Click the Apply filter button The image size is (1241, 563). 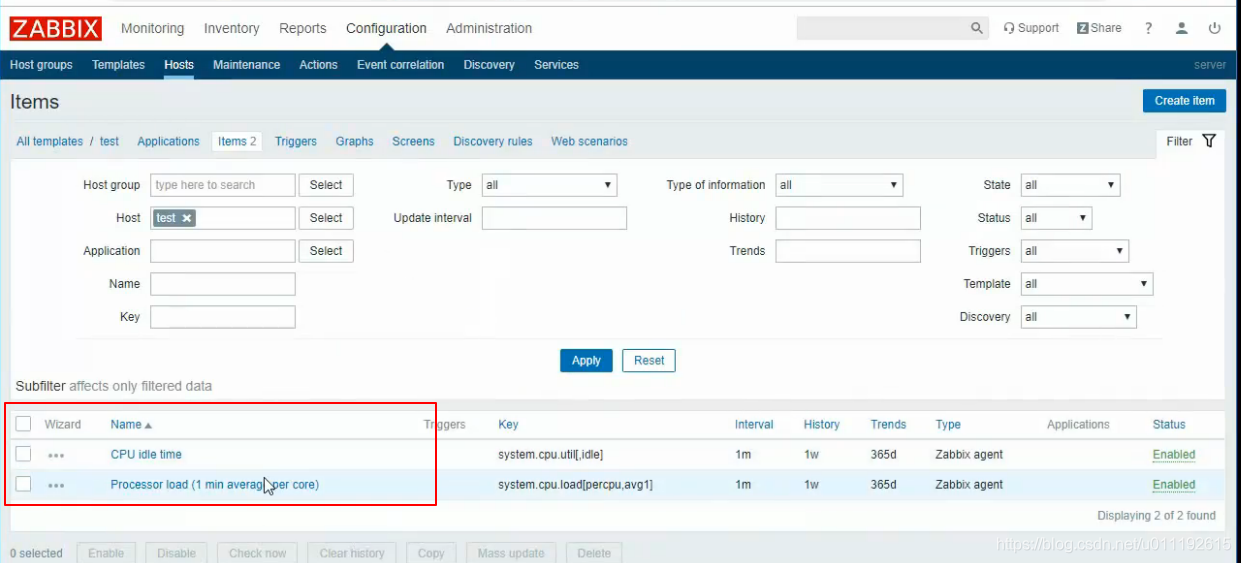click(x=586, y=360)
